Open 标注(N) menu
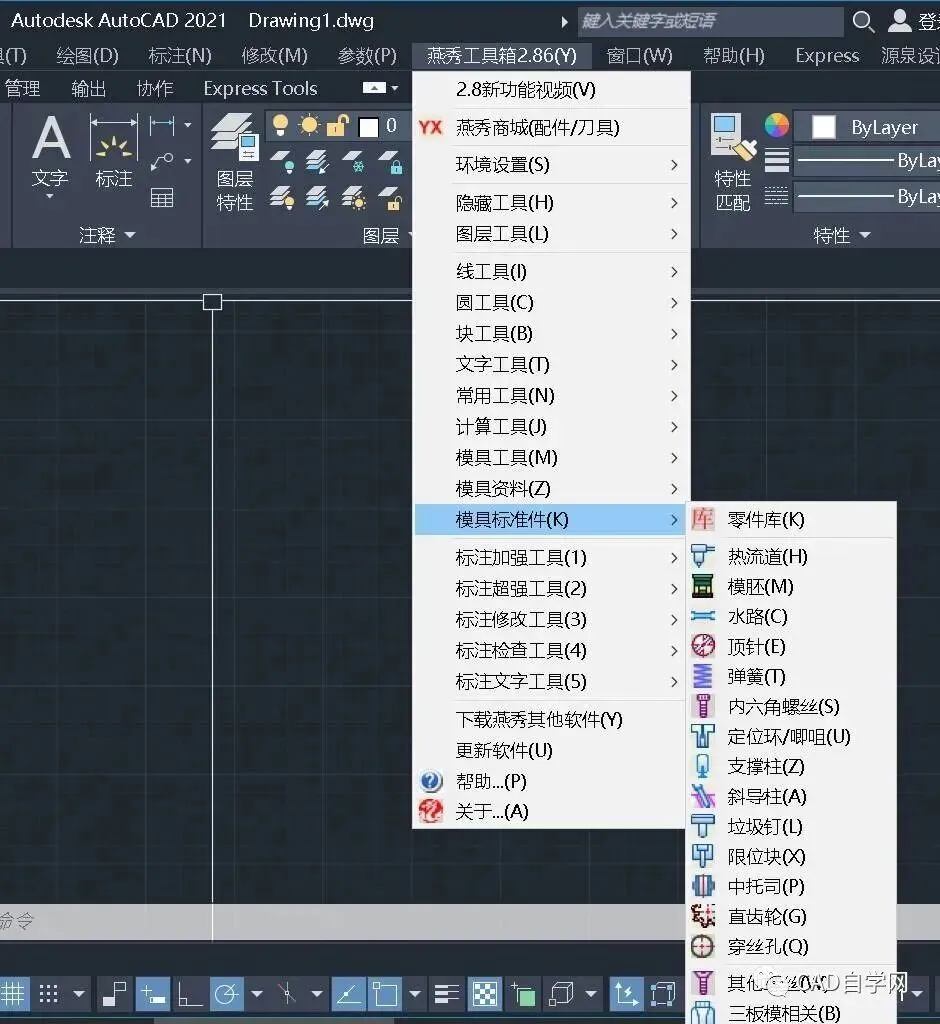 point(180,56)
